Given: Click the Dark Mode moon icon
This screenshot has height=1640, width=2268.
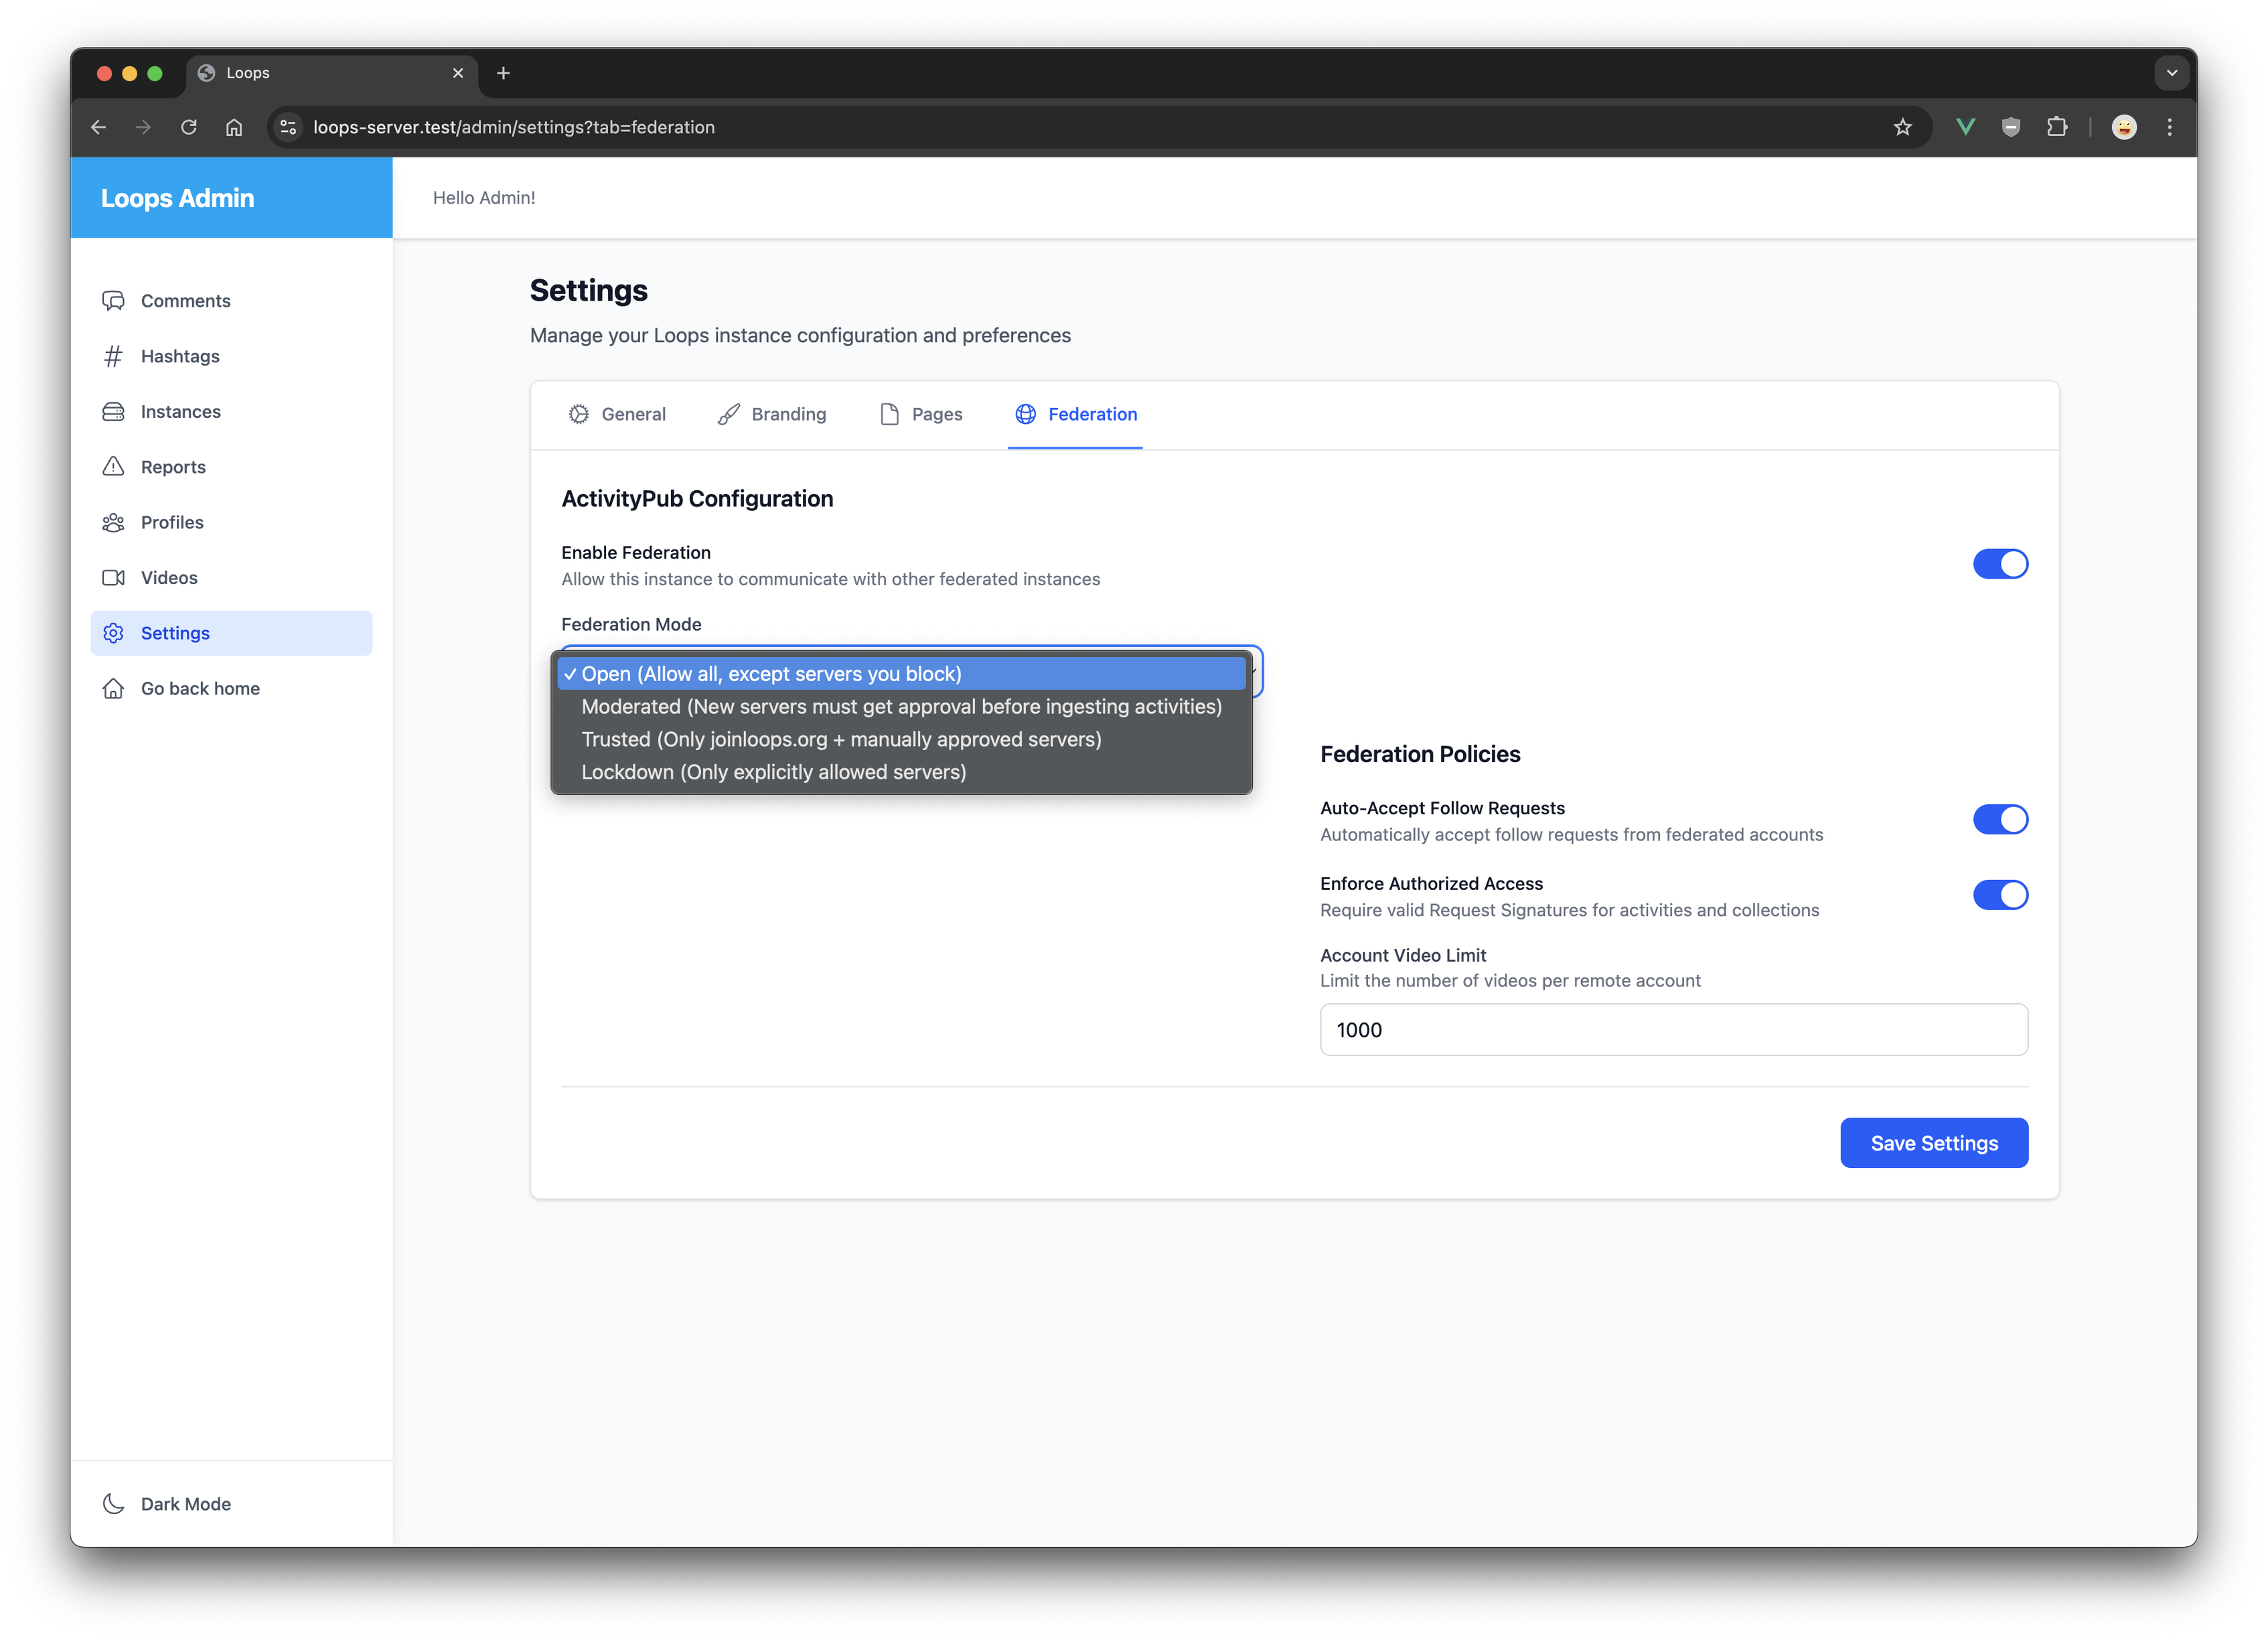Looking at the screenshot, I should click(x=113, y=1504).
